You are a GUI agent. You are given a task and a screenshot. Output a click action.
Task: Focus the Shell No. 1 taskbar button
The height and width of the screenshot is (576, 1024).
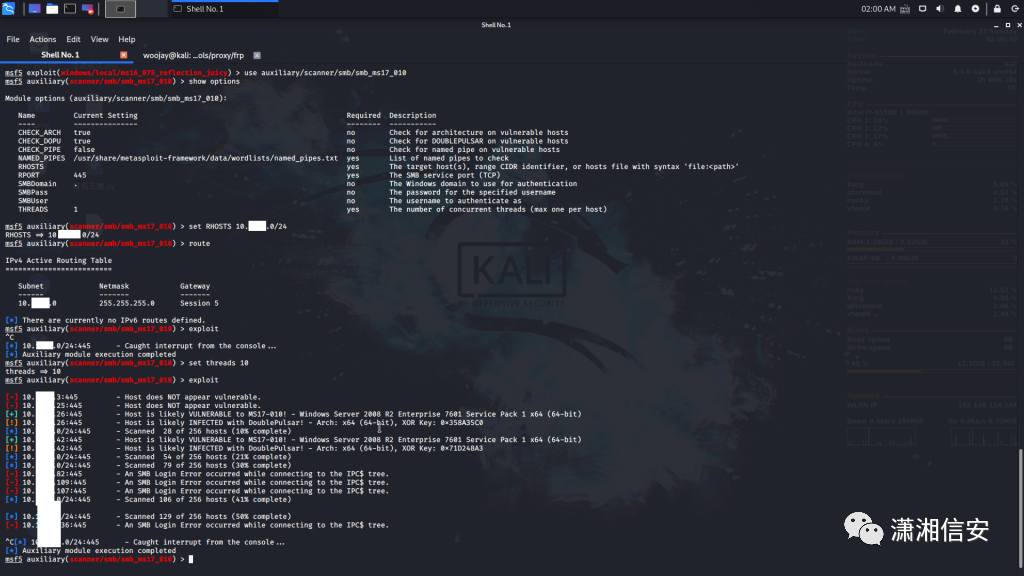(x=224, y=8)
